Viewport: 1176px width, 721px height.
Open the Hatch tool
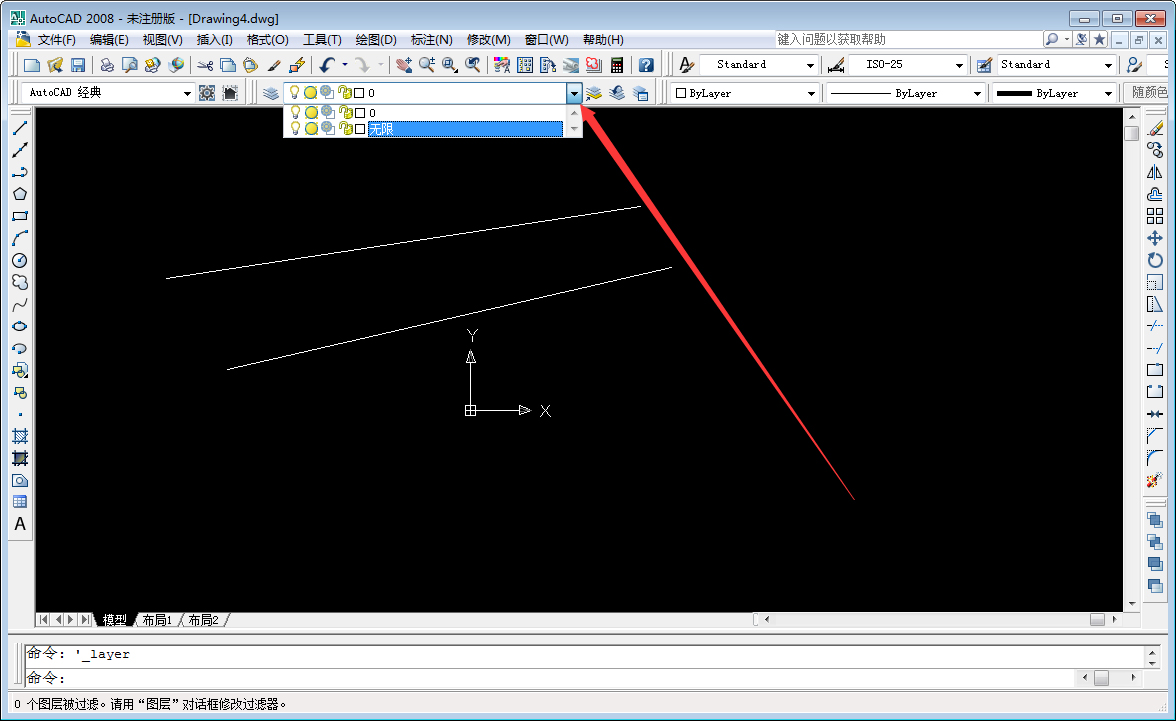[x=19, y=434]
